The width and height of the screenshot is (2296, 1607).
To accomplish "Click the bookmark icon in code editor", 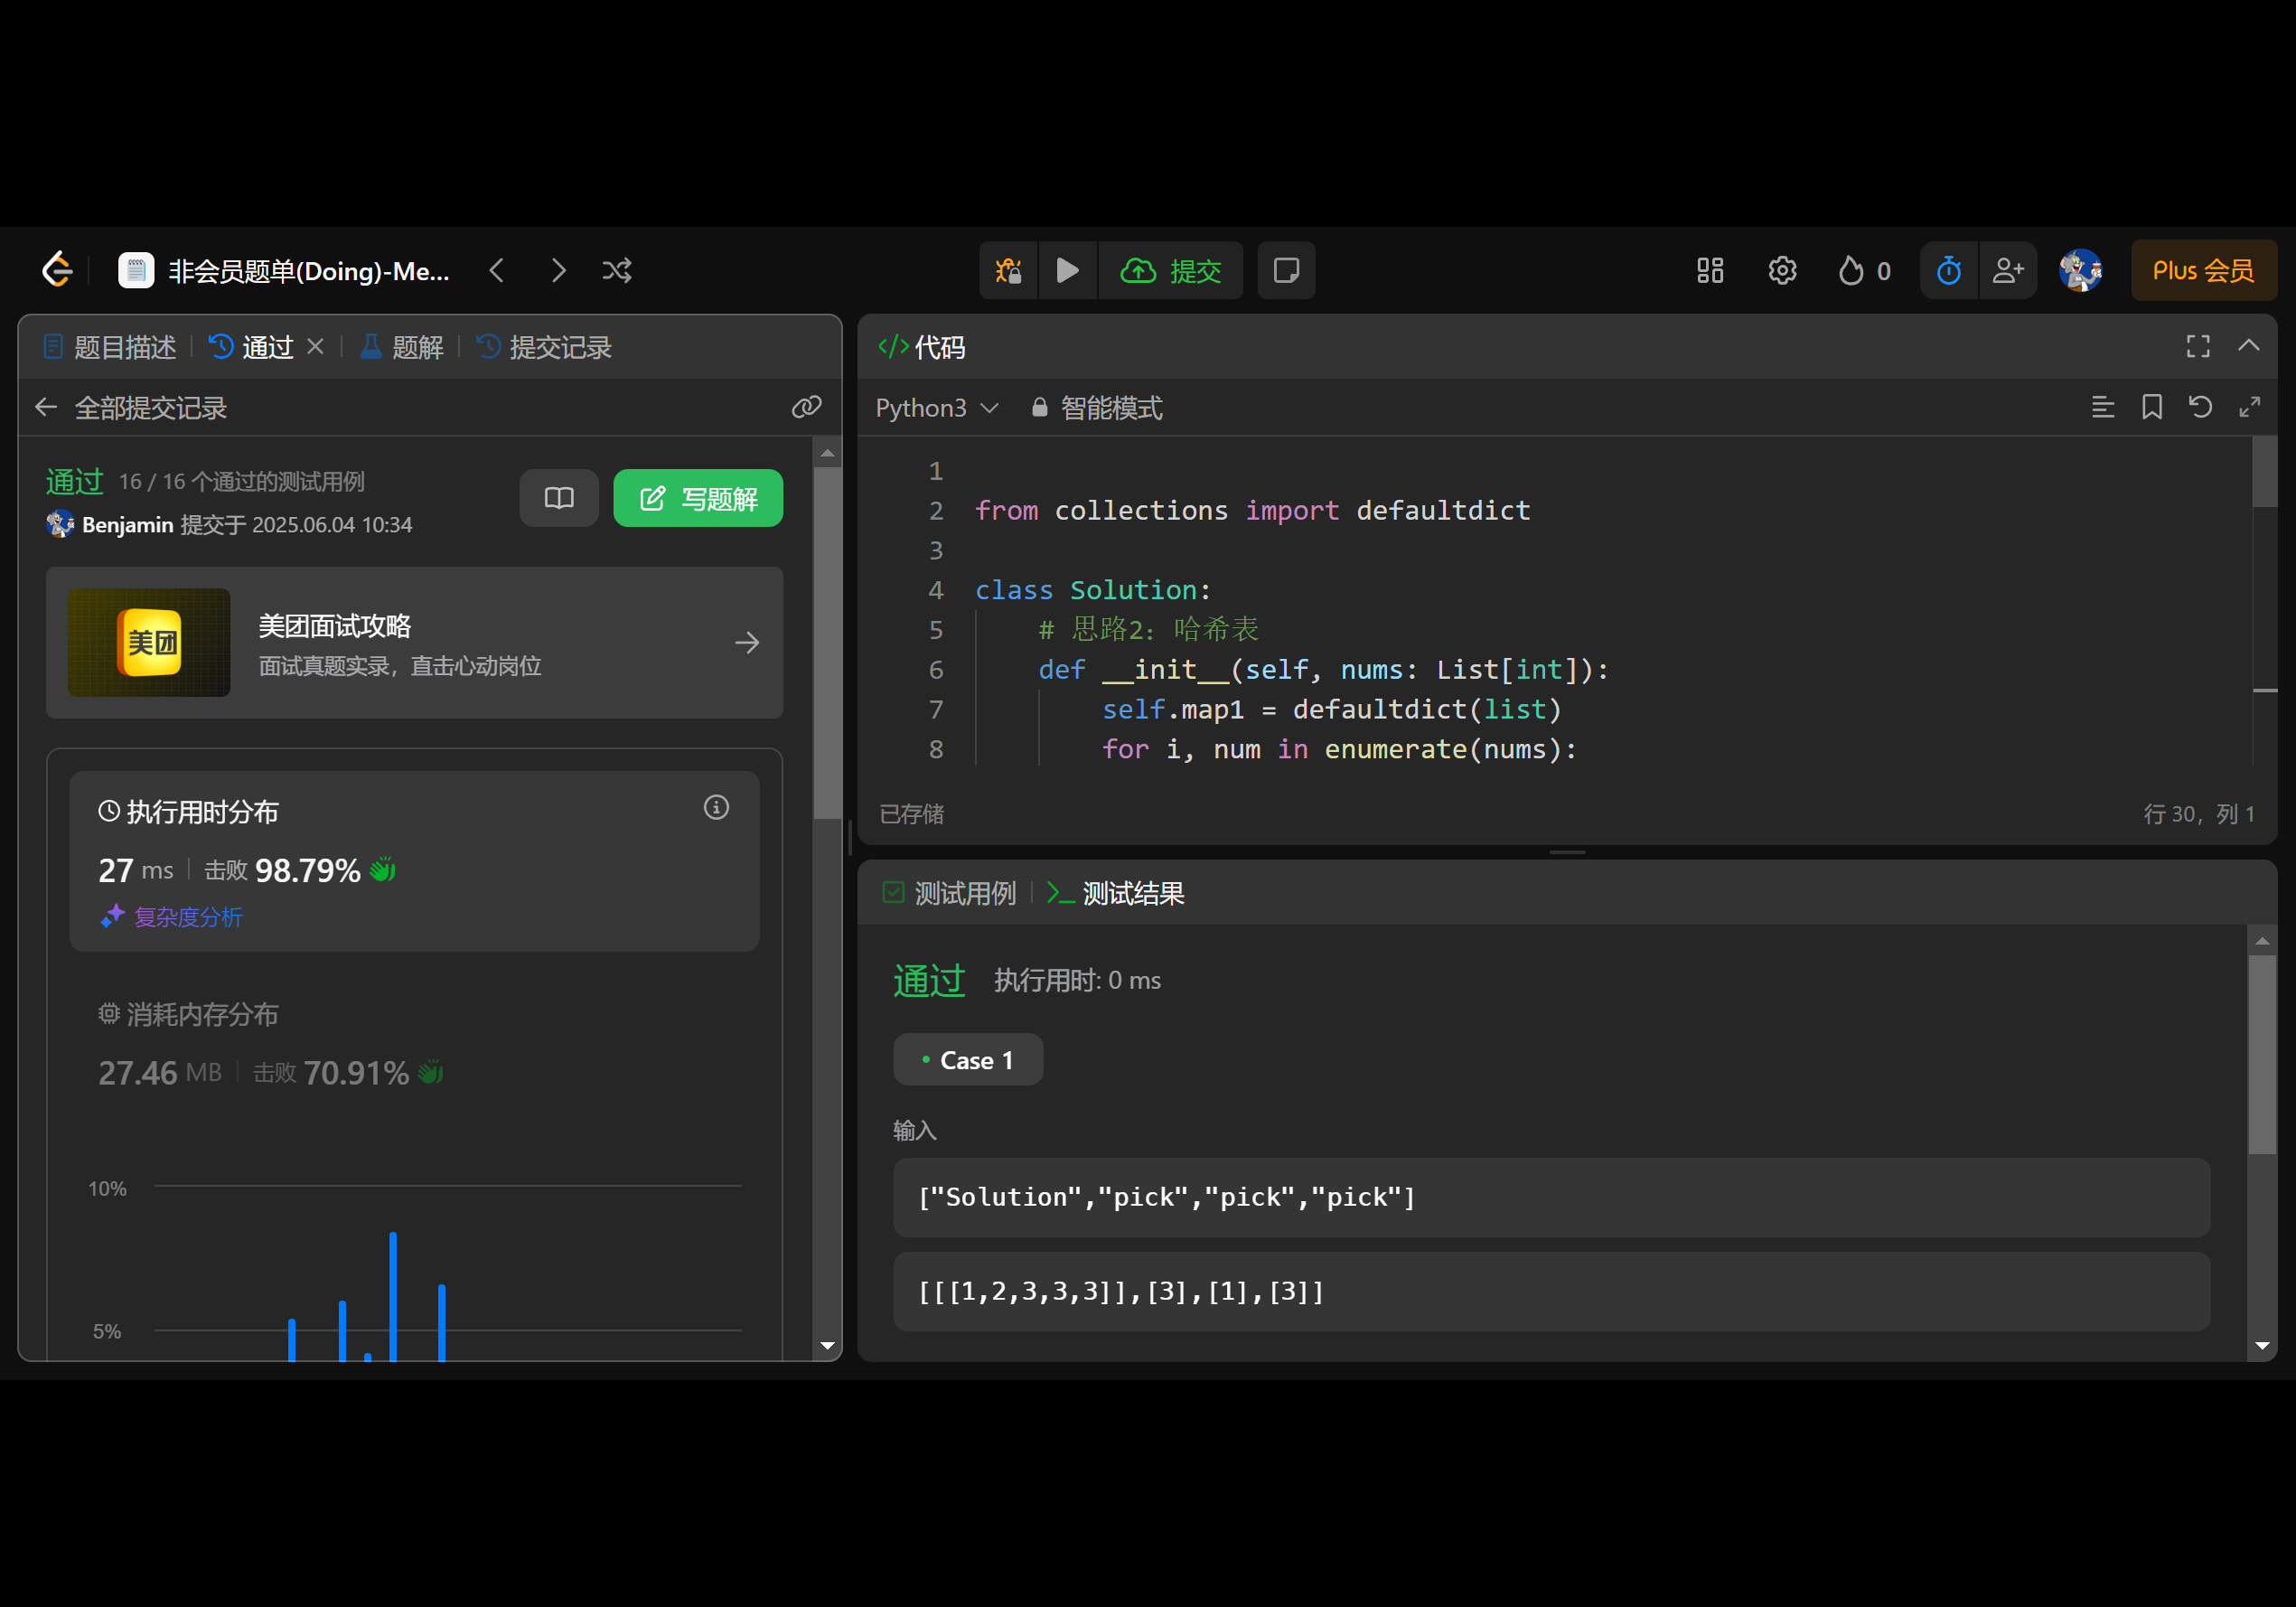I will click(x=2152, y=407).
